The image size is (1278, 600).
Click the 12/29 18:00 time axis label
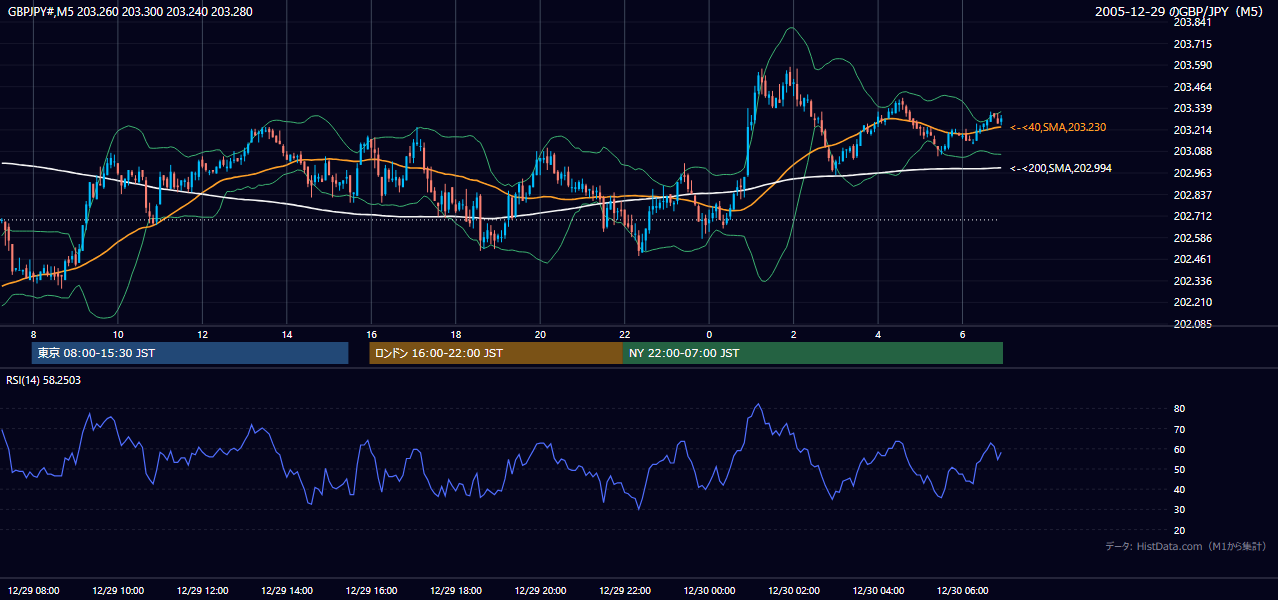coord(456,591)
